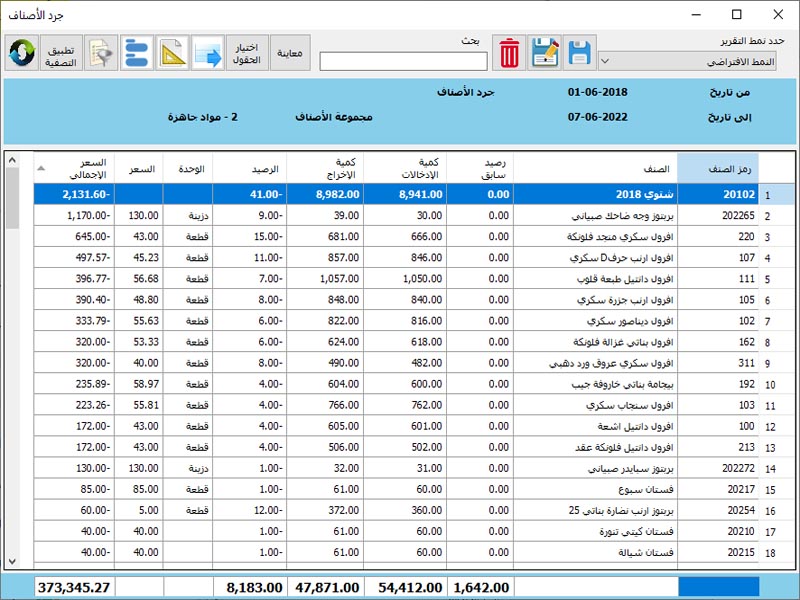800x600 pixels.
Task: Click the 'معاينة' preview button
Action: [290, 53]
